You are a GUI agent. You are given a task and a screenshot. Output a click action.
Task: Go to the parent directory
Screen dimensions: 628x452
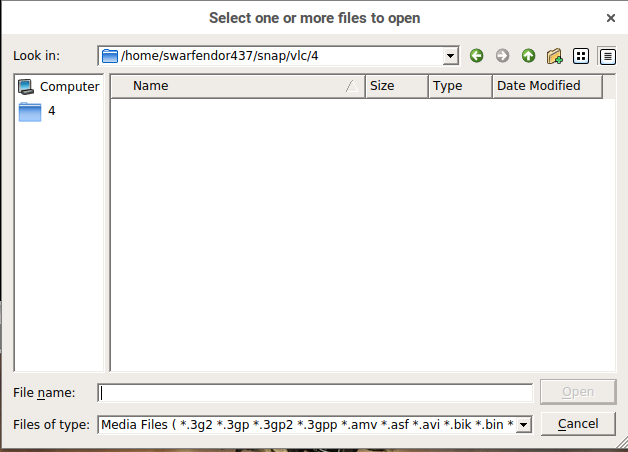(528, 56)
